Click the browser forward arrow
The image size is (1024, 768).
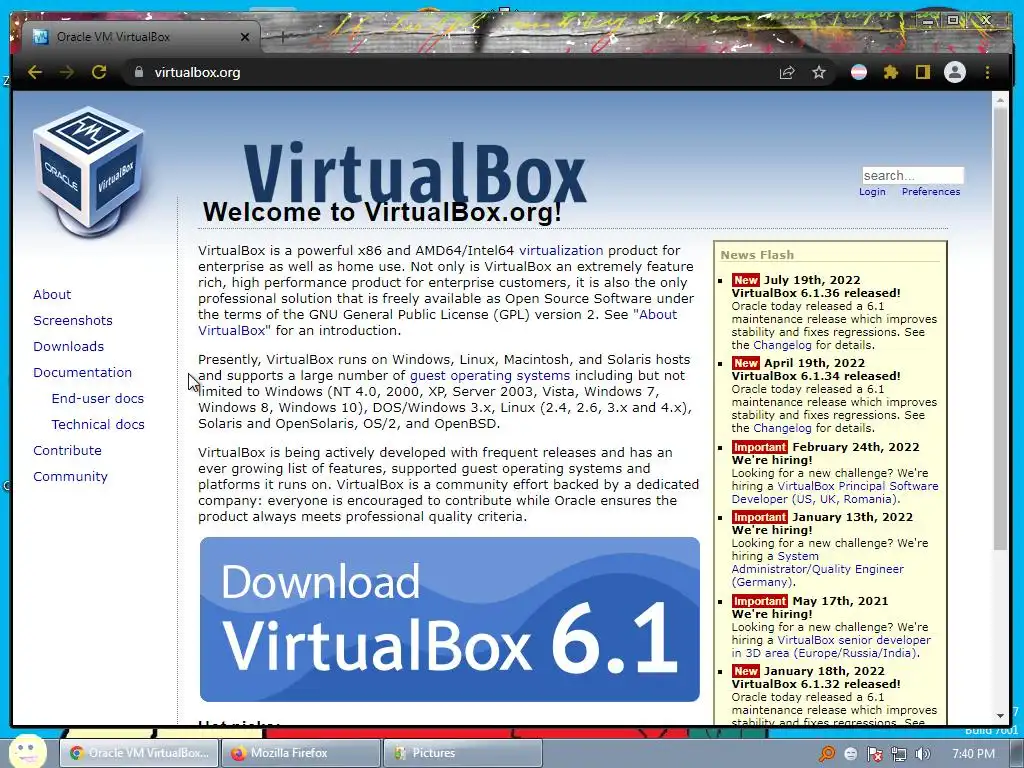click(67, 72)
